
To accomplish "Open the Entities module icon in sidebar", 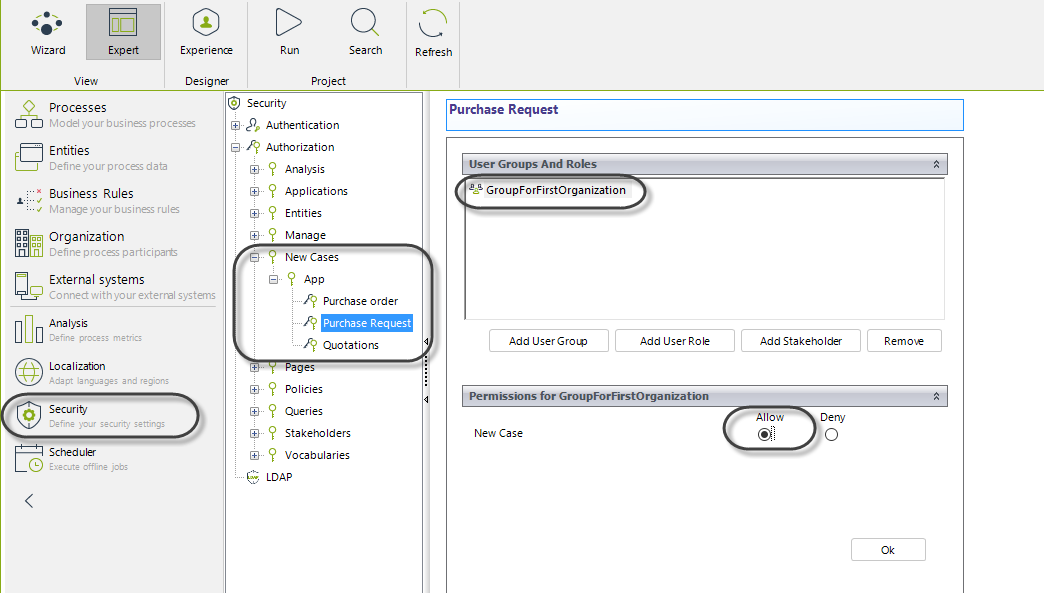I will [29, 158].
